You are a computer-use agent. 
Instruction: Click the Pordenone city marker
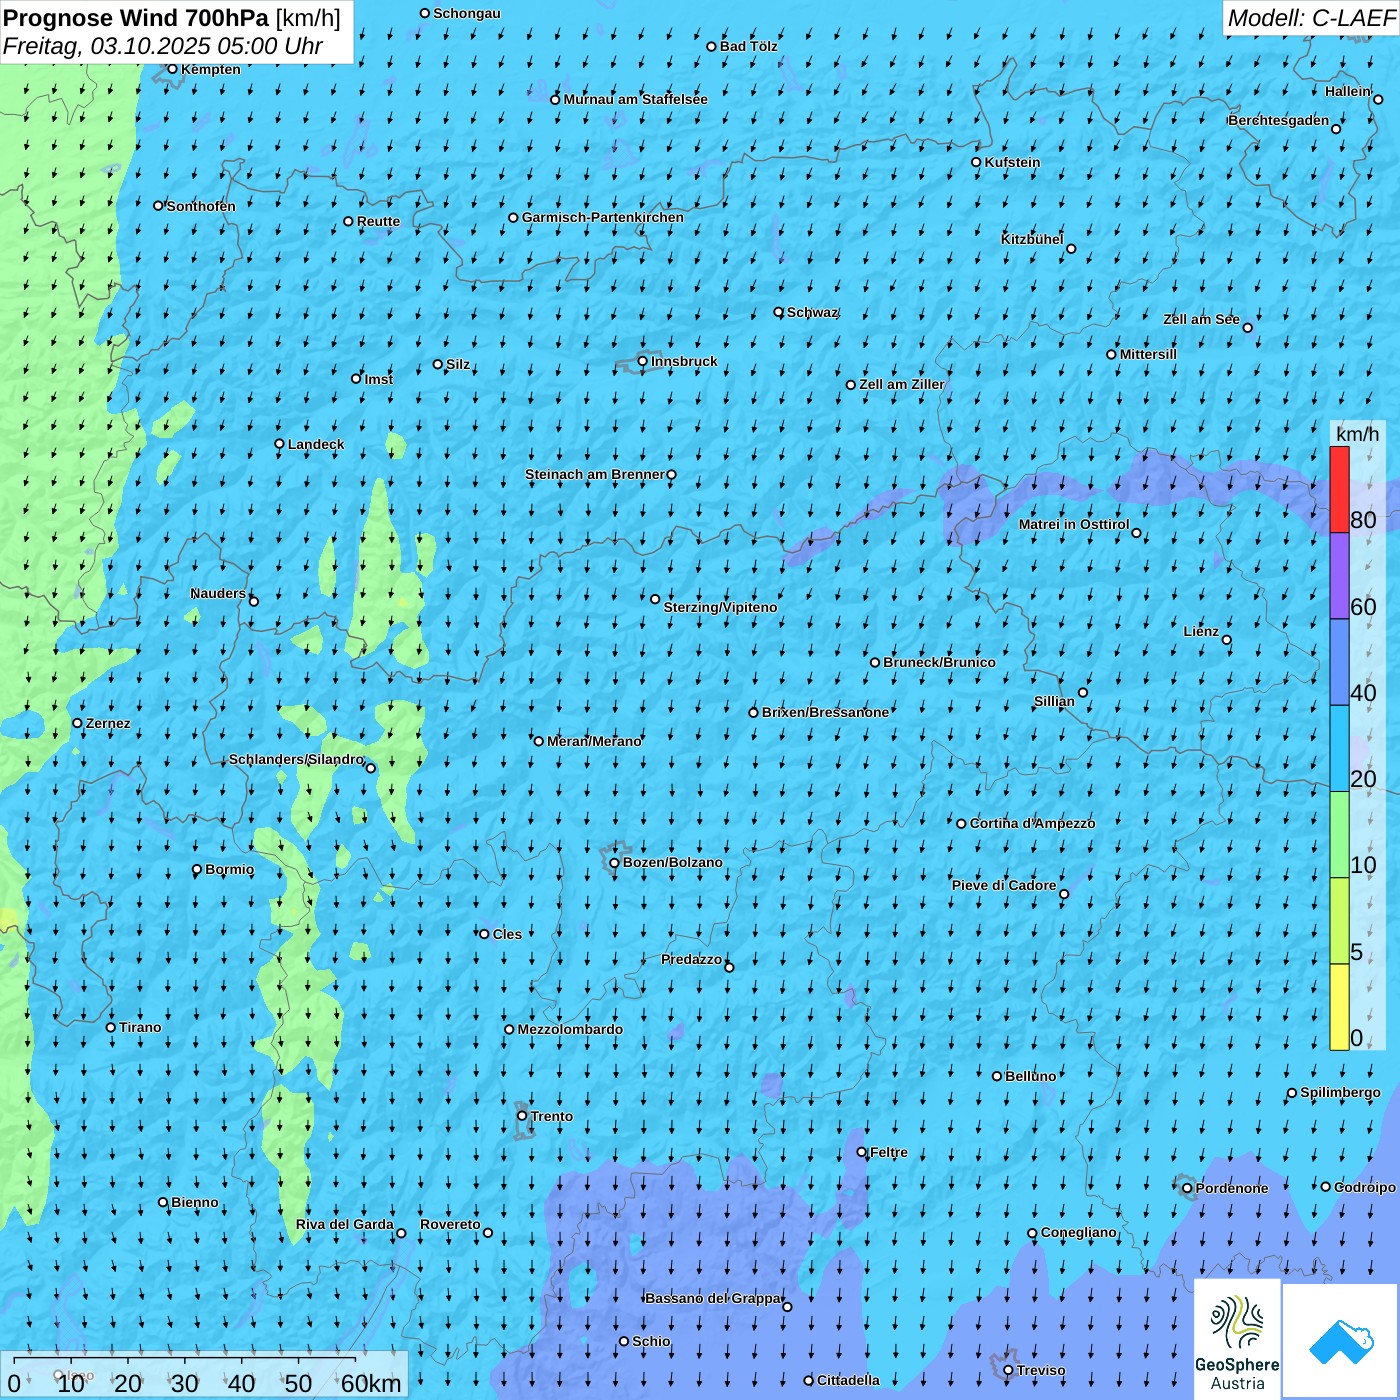tap(1187, 1188)
